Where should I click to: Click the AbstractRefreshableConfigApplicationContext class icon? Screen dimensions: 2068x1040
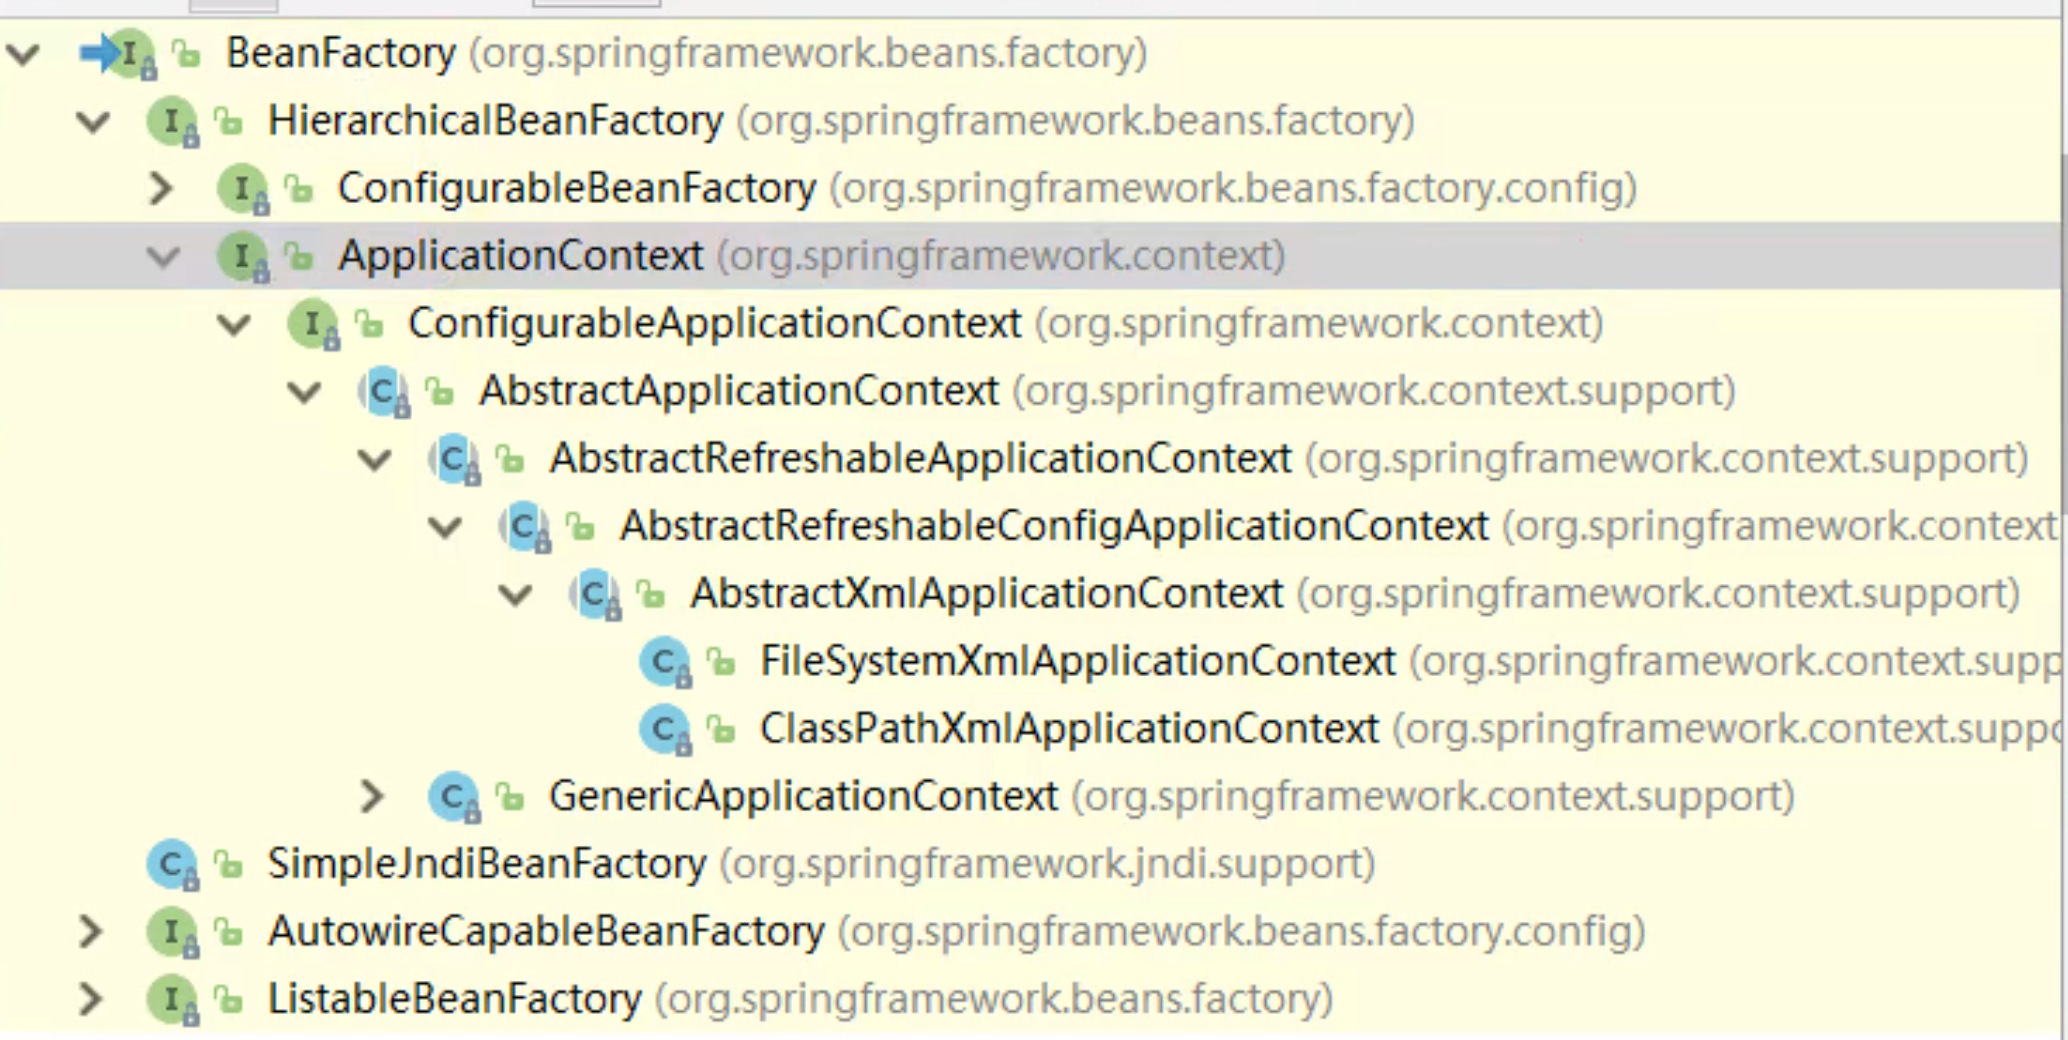pos(525,527)
